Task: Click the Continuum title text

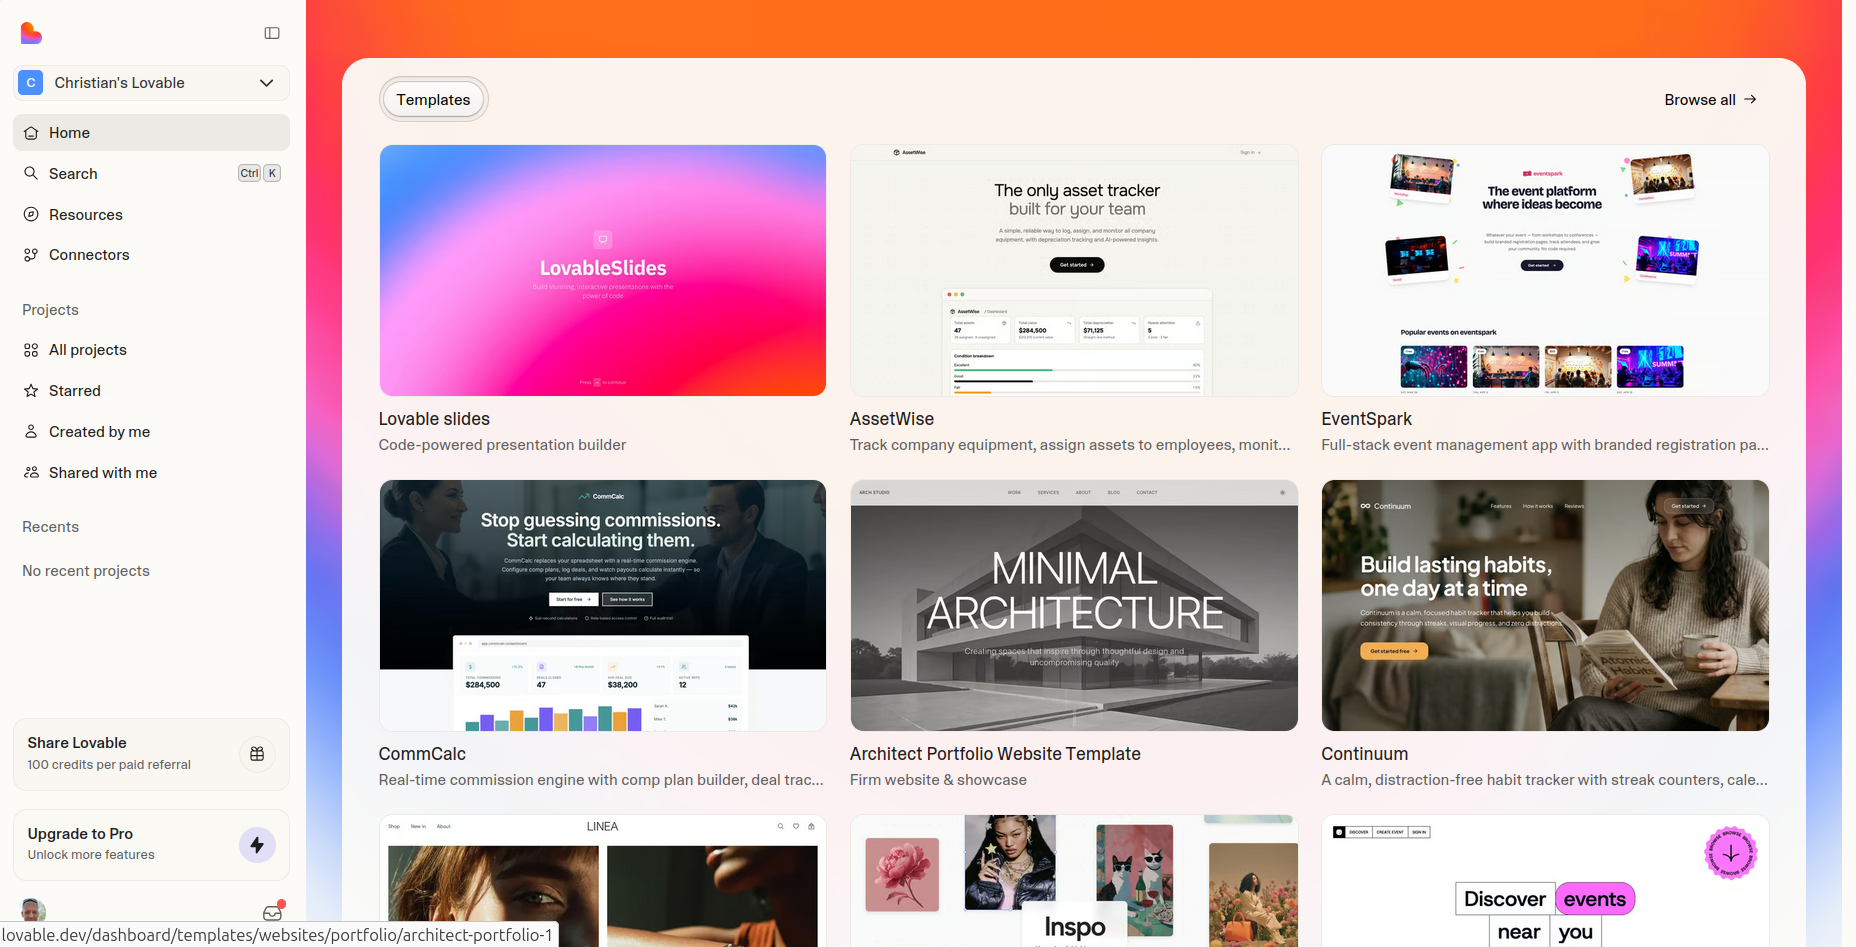Action: click(1364, 754)
